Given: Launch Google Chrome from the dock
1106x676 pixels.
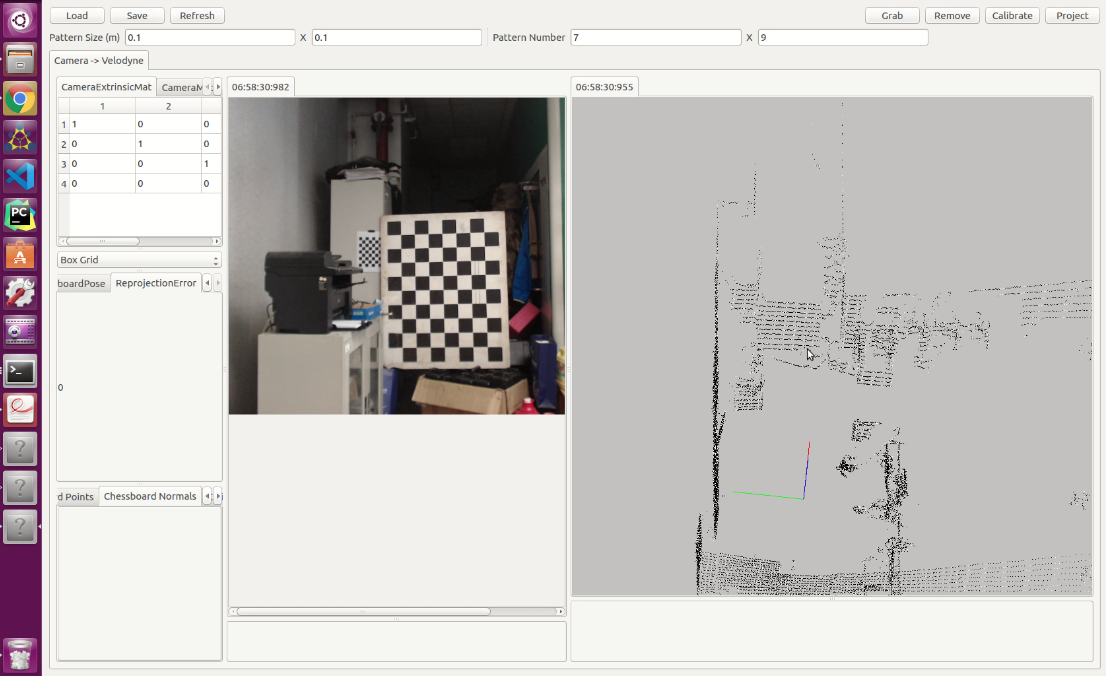Looking at the screenshot, I should [x=20, y=99].
